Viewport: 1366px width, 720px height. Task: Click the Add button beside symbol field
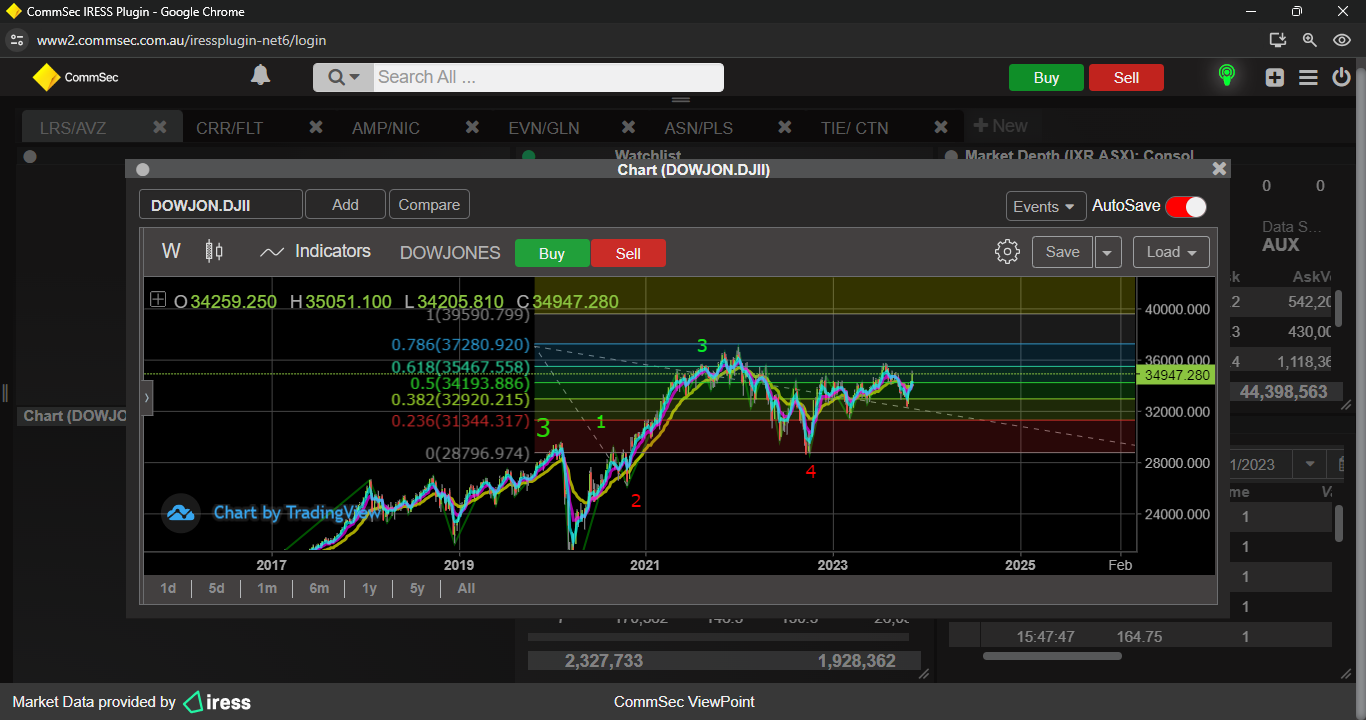click(345, 205)
